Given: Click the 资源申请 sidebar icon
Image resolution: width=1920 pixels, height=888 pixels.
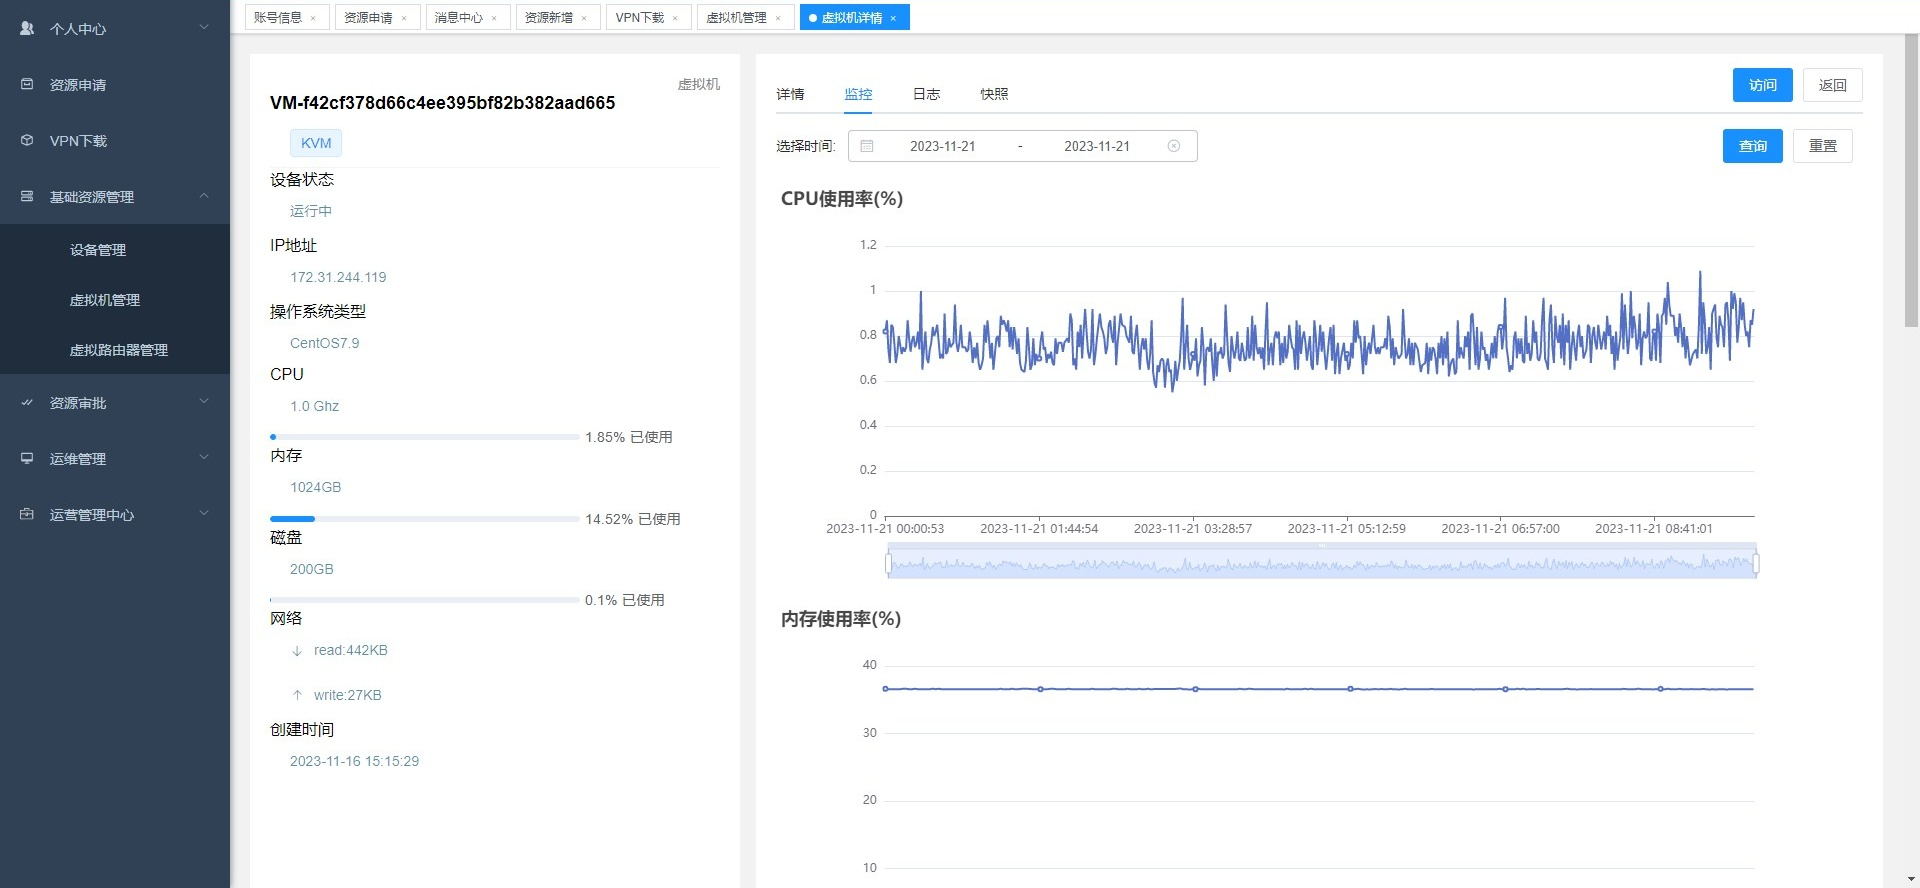Looking at the screenshot, I should [27, 84].
